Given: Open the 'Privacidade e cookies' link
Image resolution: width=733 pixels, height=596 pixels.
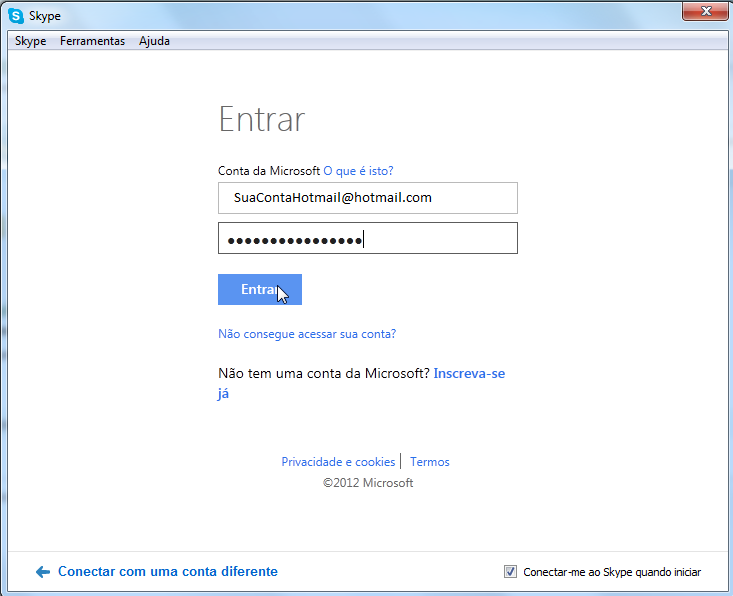Looking at the screenshot, I should (338, 462).
